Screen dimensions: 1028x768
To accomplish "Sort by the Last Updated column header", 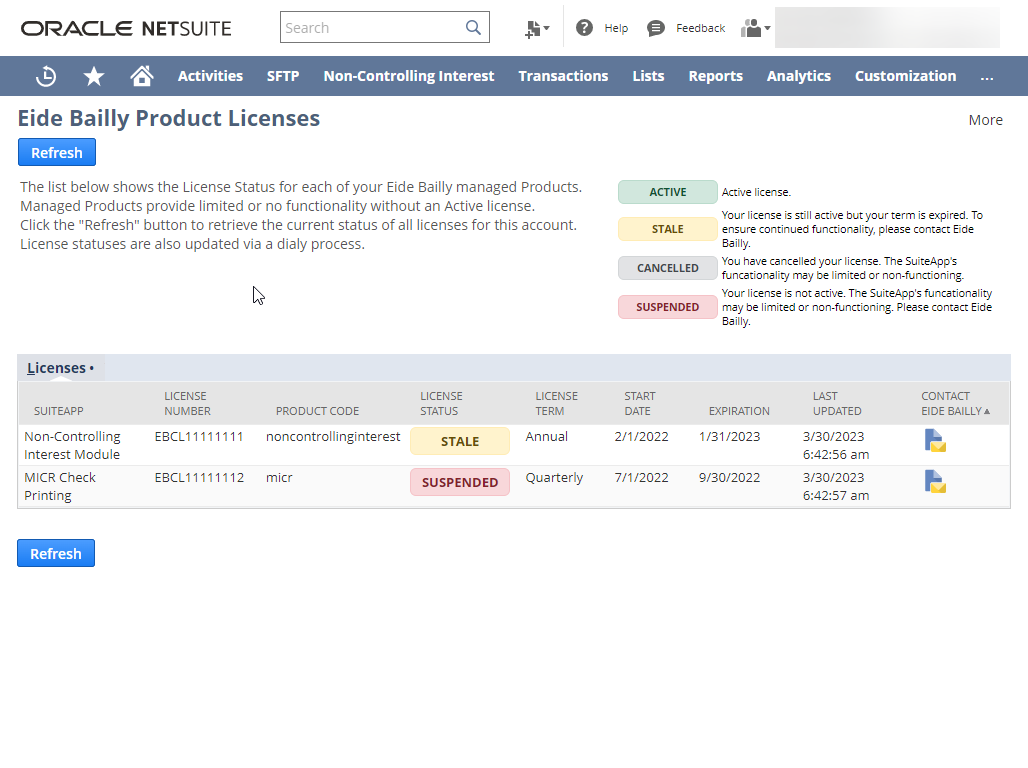I will click(837, 403).
